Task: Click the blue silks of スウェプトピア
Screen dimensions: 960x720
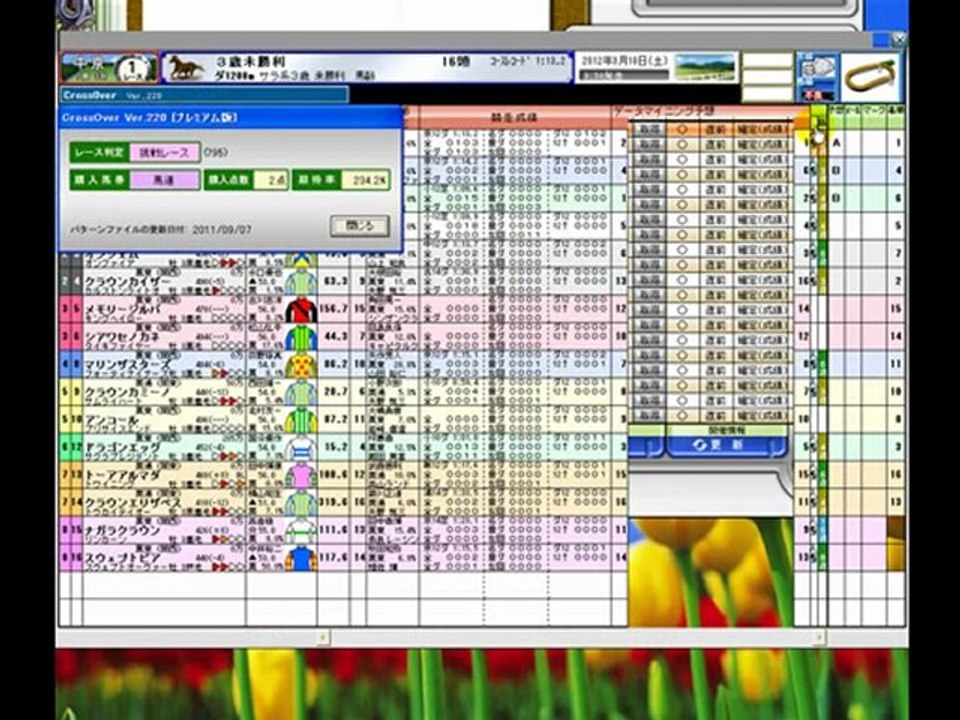Action: click(x=301, y=558)
